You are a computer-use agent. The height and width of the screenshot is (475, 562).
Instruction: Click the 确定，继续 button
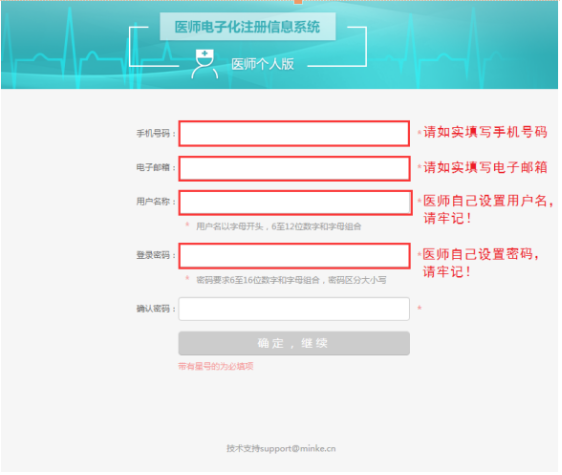point(294,343)
